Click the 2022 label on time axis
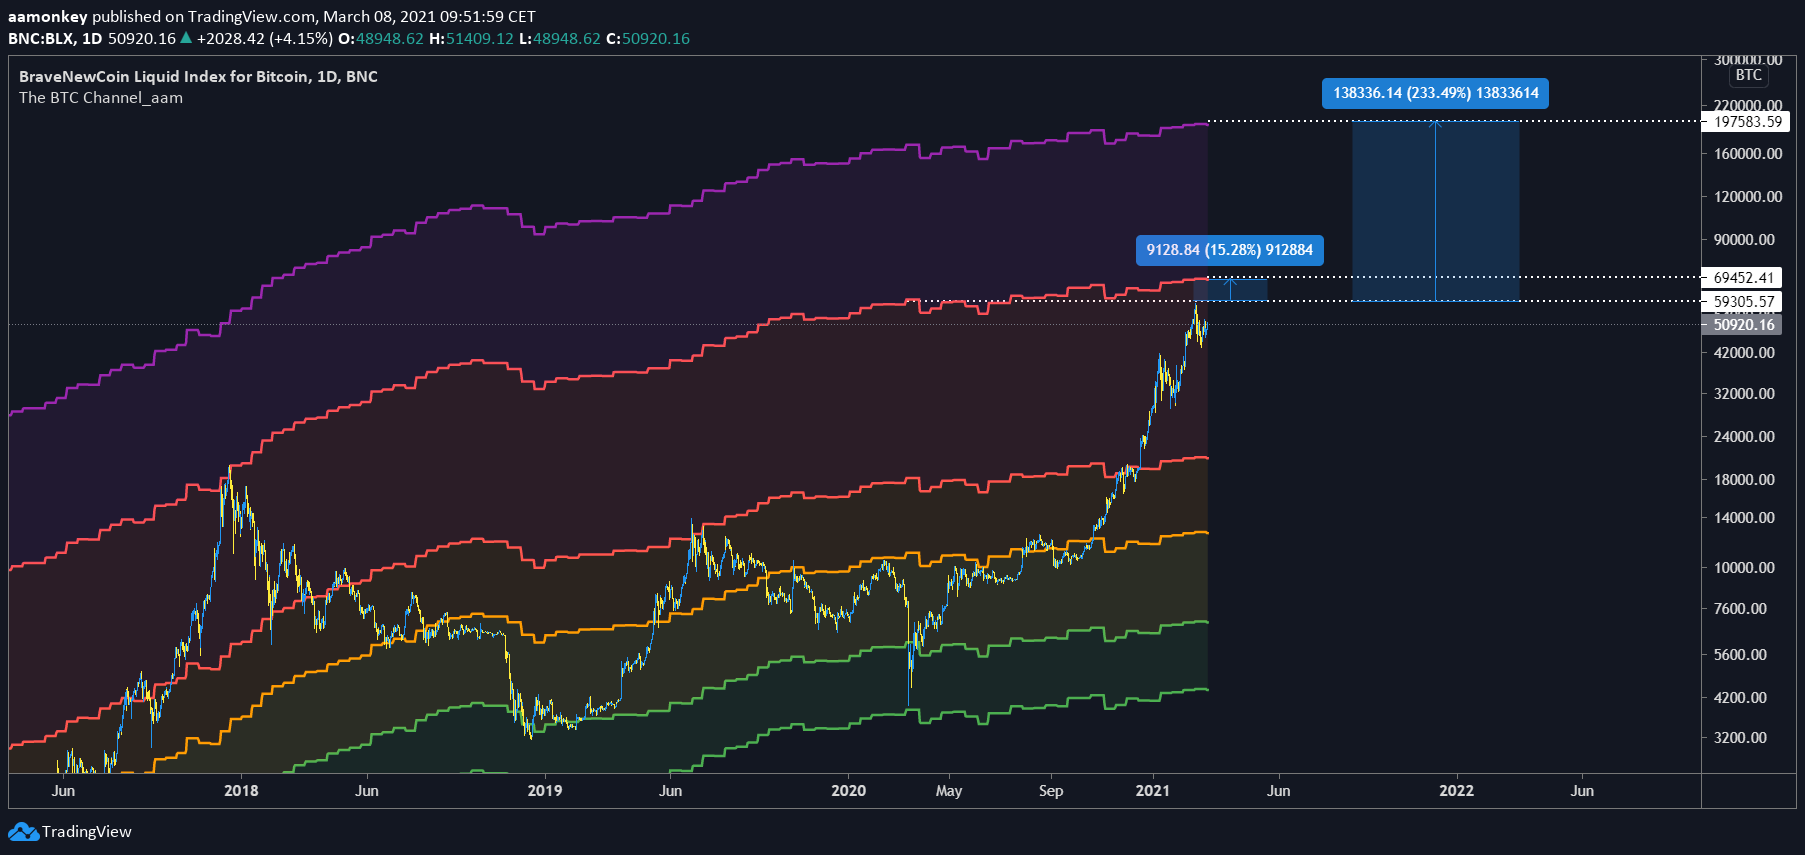1805x855 pixels. pos(1457,791)
